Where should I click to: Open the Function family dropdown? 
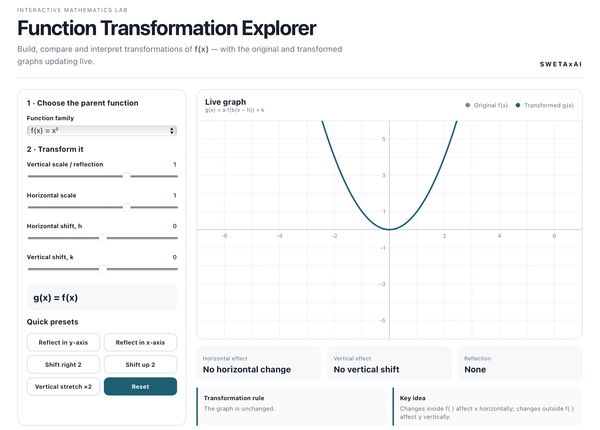[102, 130]
